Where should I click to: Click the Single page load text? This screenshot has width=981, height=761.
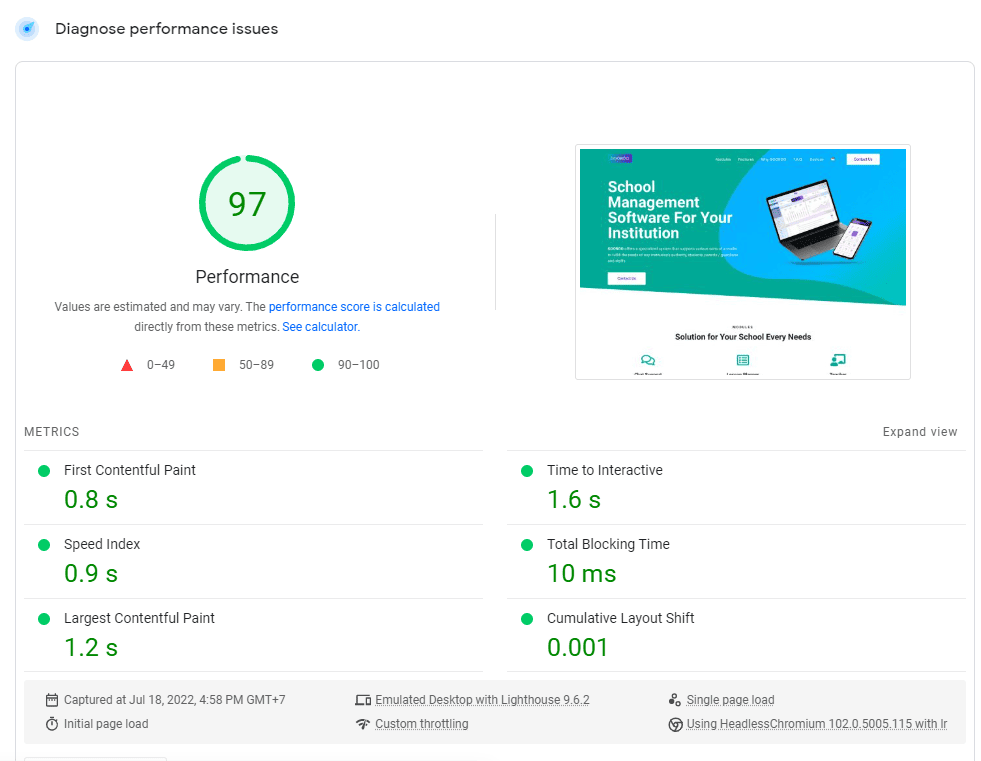(x=730, y=700)
